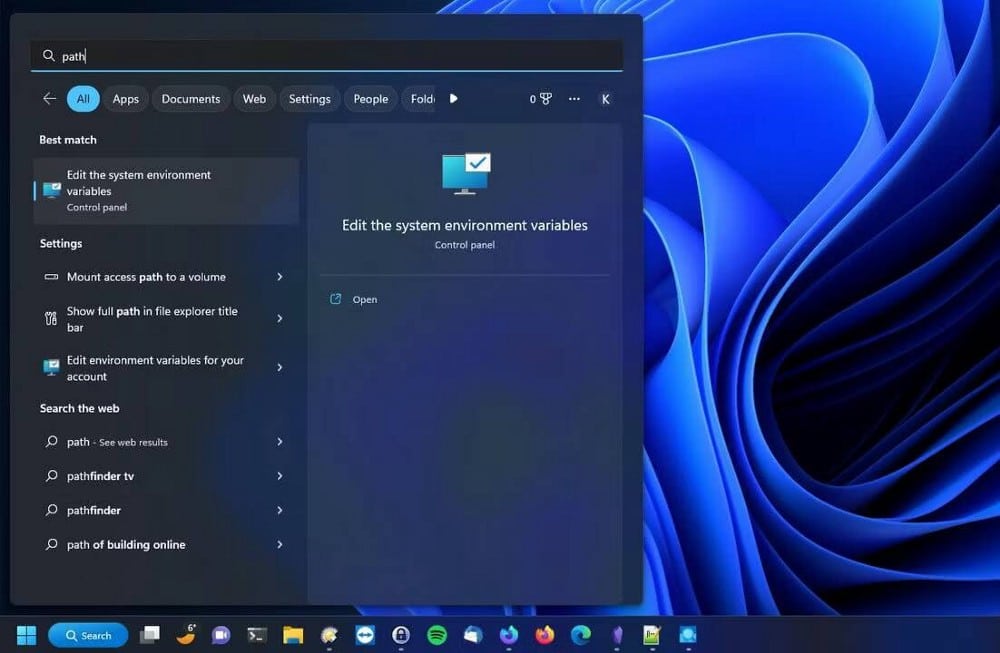Expand the pathfinder tv web suggestion
This screenshot has height=653, width=1000.
[281, 476]
